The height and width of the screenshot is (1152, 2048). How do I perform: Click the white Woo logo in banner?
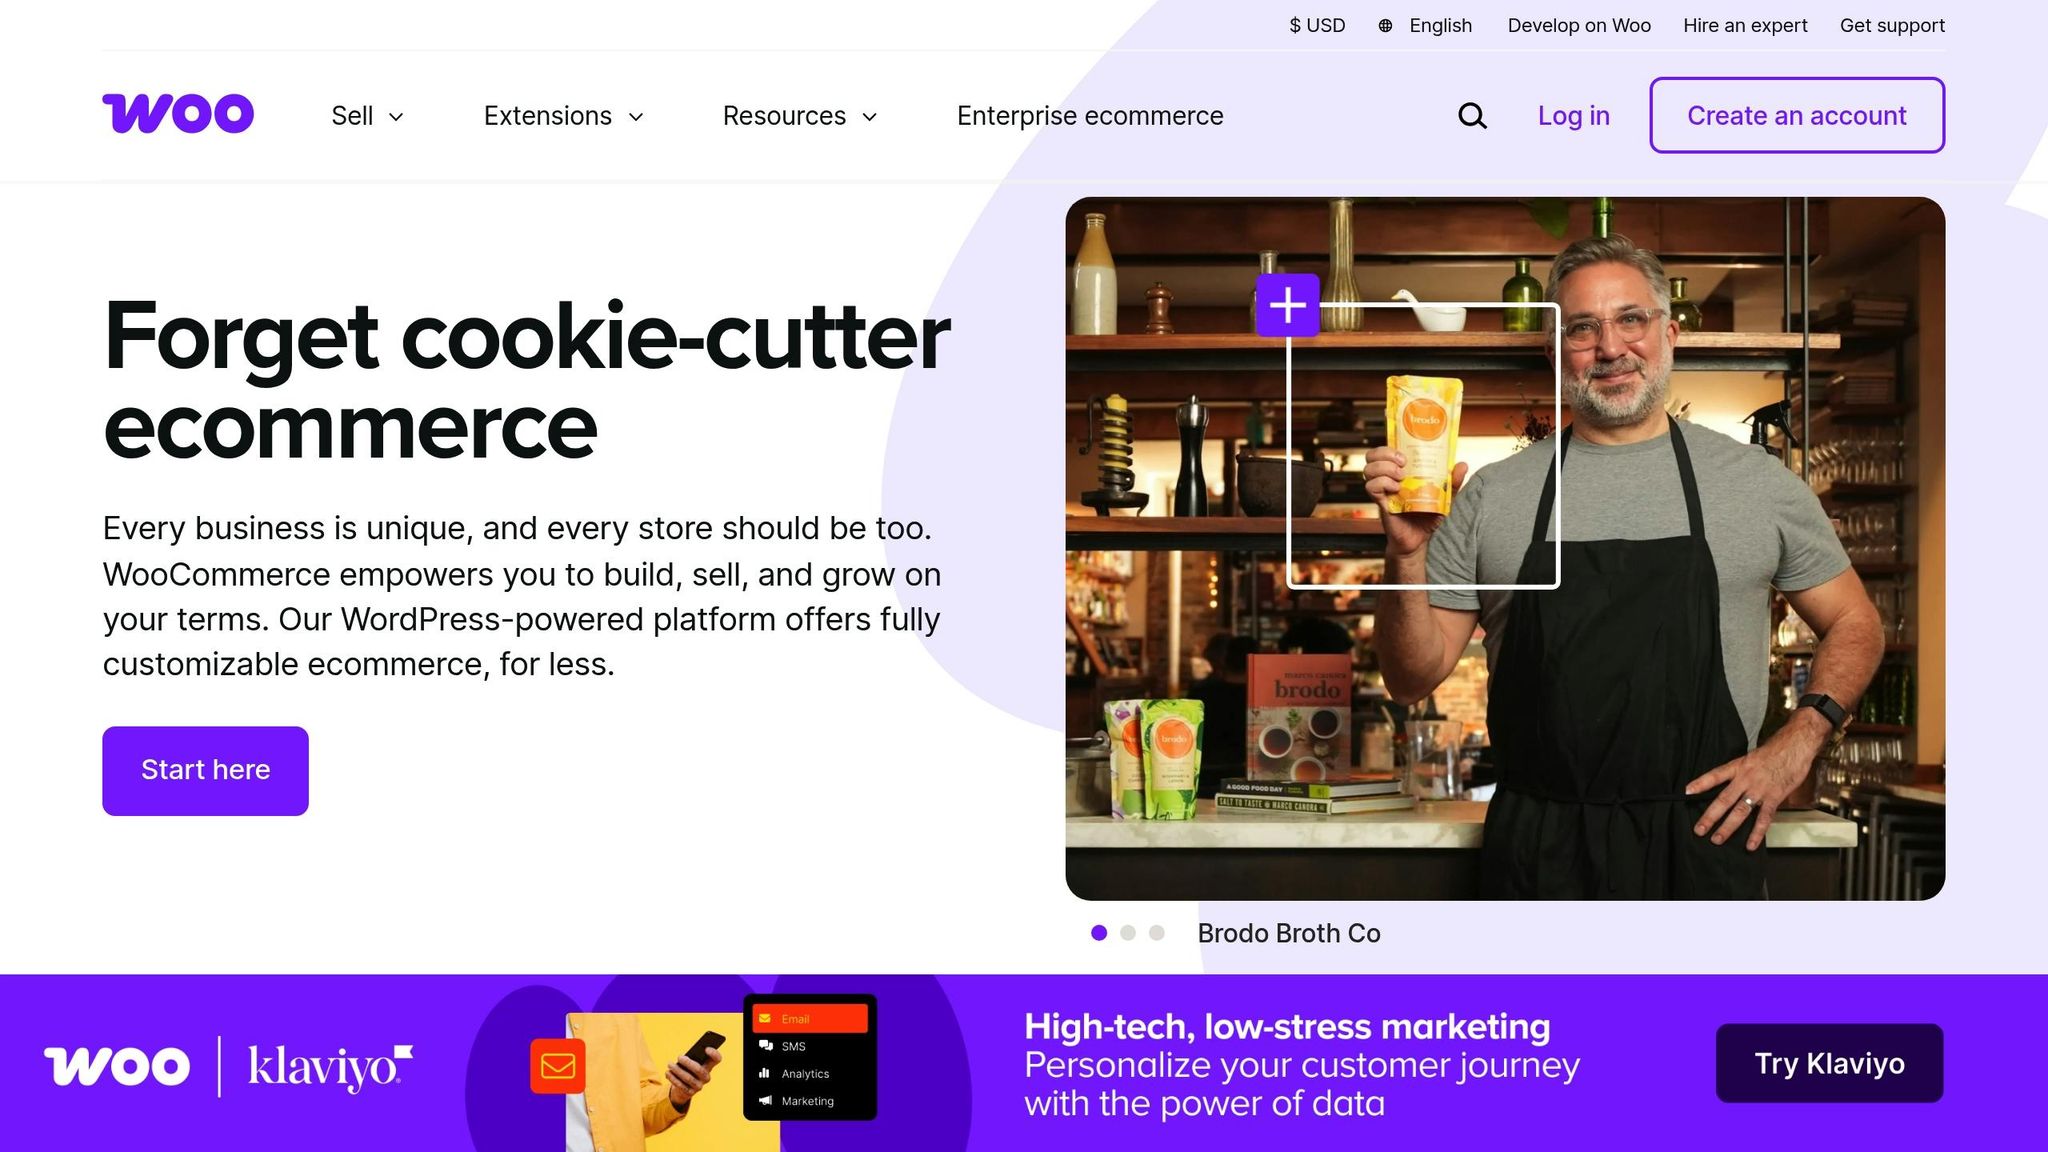117,1066
